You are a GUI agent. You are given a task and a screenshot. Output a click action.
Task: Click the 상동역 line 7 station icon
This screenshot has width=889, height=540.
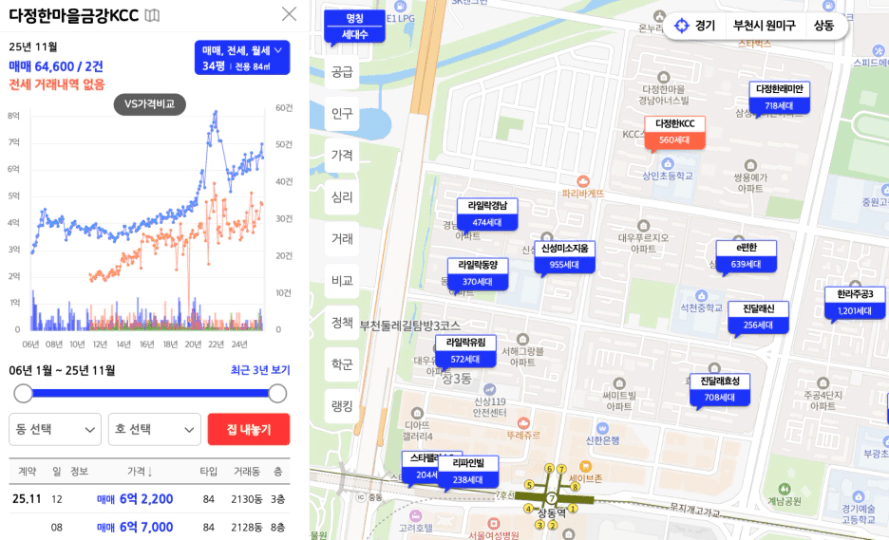(551, 499)
